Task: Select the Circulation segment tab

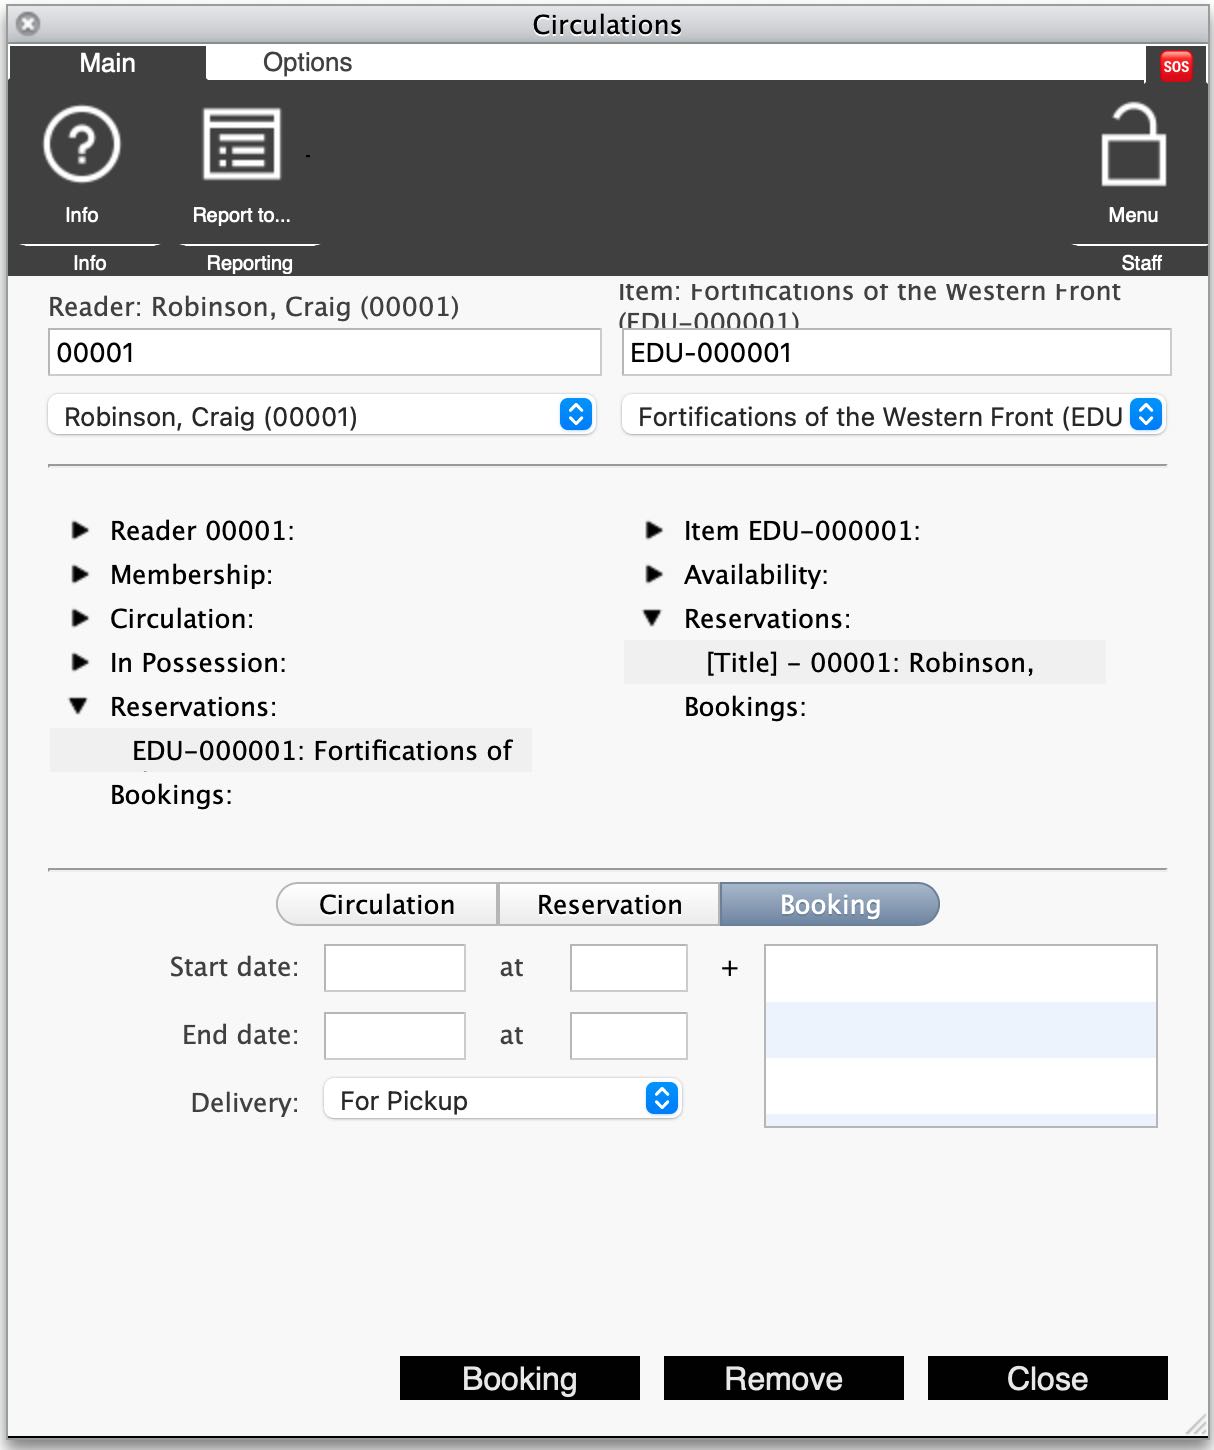Action: tap(387, 904)
